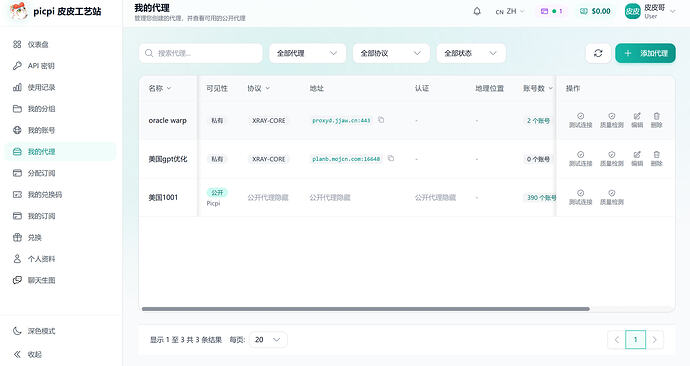This screenshot has height=366, width=690.
Task: Run quality check for 美国gpt优化
Action: pos(612,158)
